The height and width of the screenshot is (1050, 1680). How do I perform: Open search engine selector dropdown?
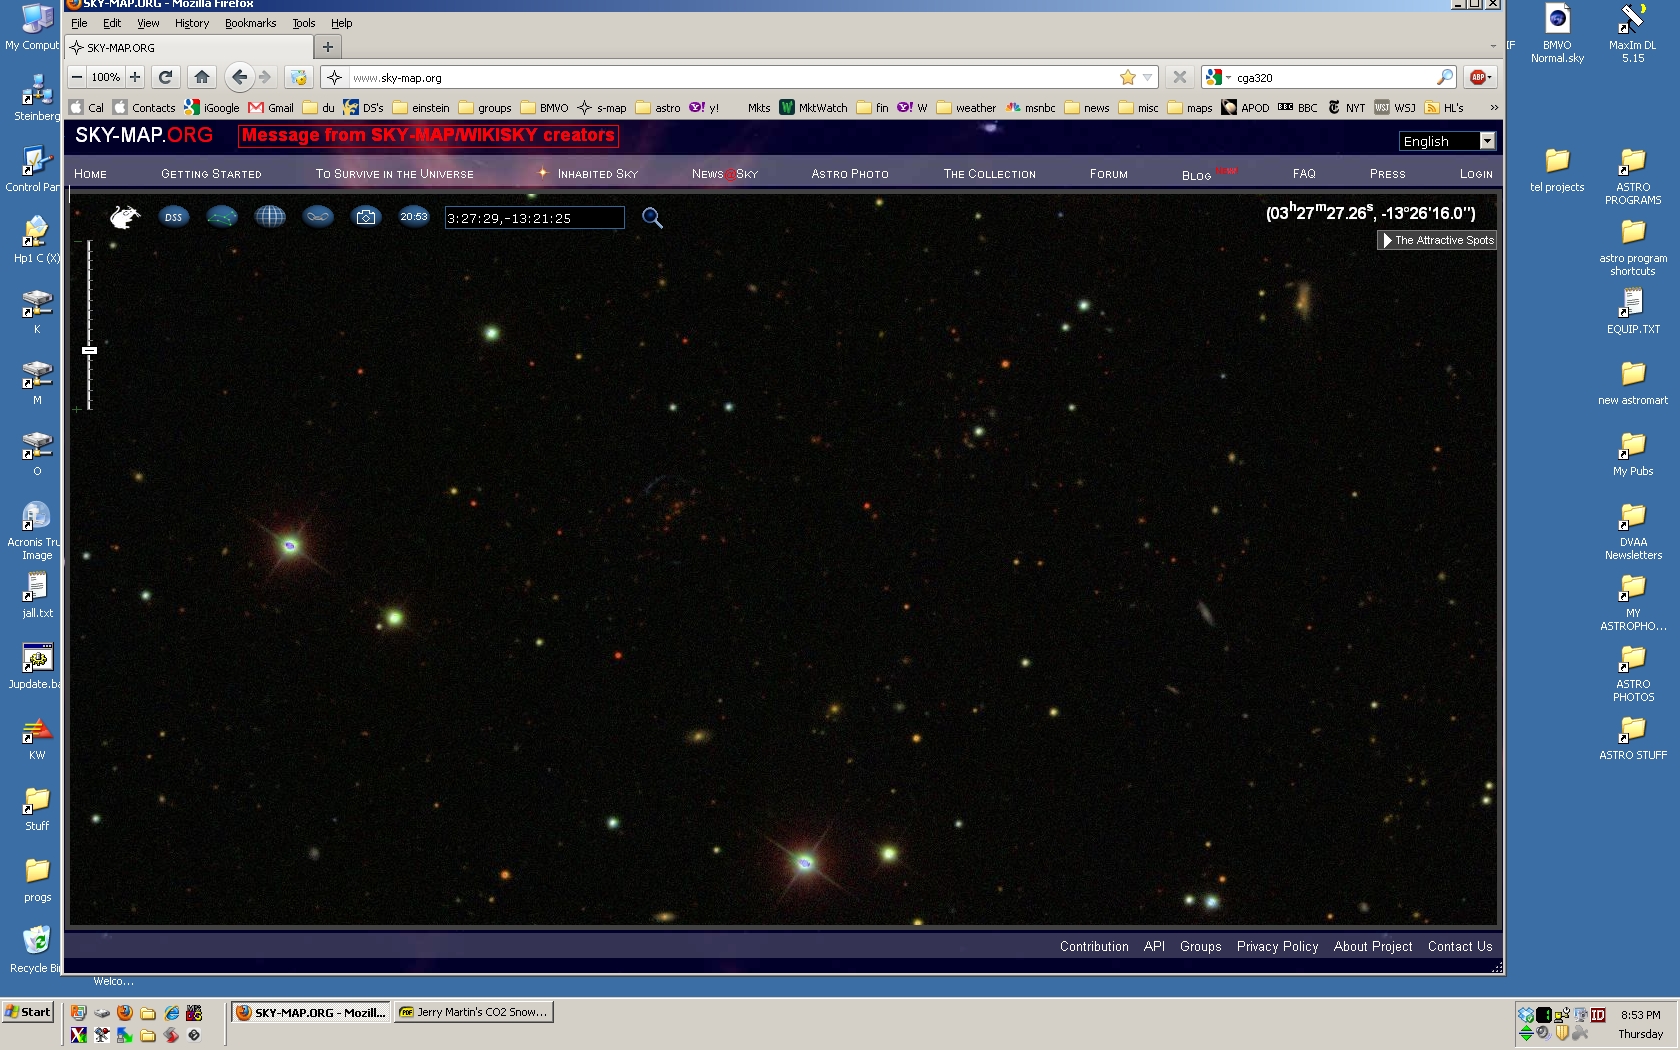point(1217,77)
